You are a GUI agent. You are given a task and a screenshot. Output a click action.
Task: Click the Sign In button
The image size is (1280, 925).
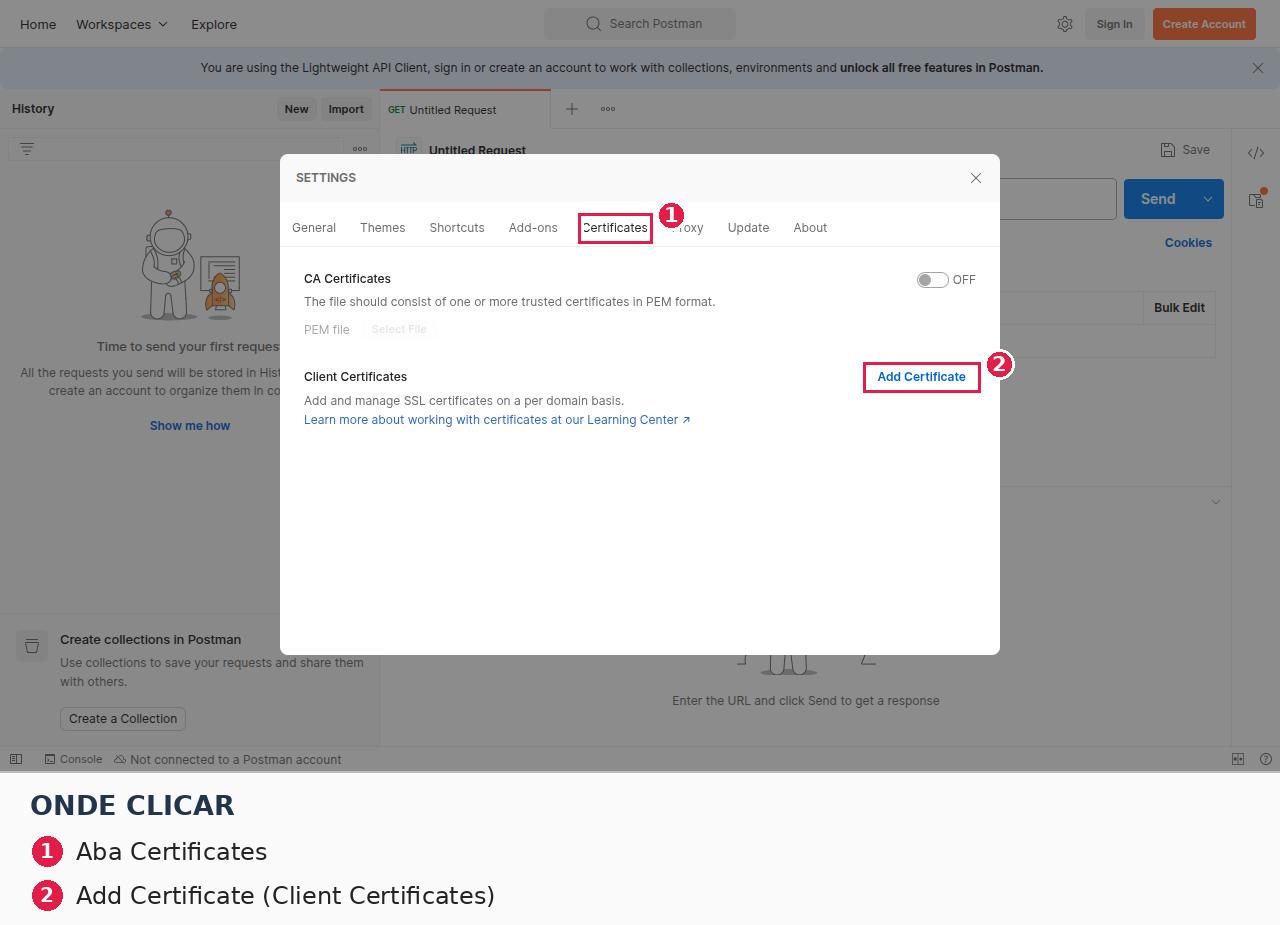point(1115,24)
